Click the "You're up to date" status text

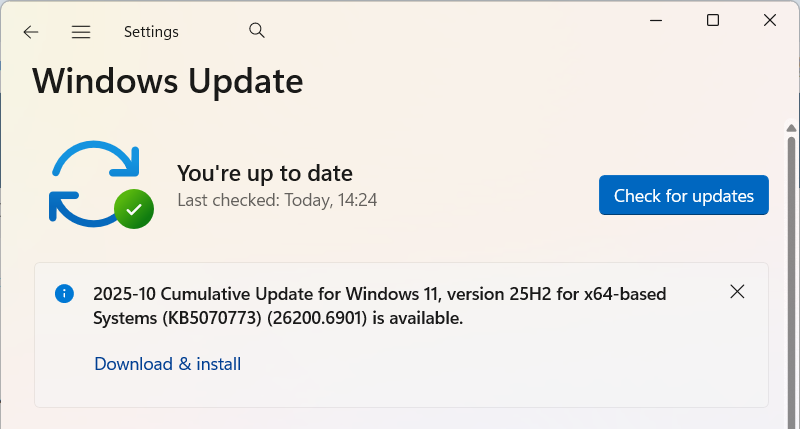point(264,173)
